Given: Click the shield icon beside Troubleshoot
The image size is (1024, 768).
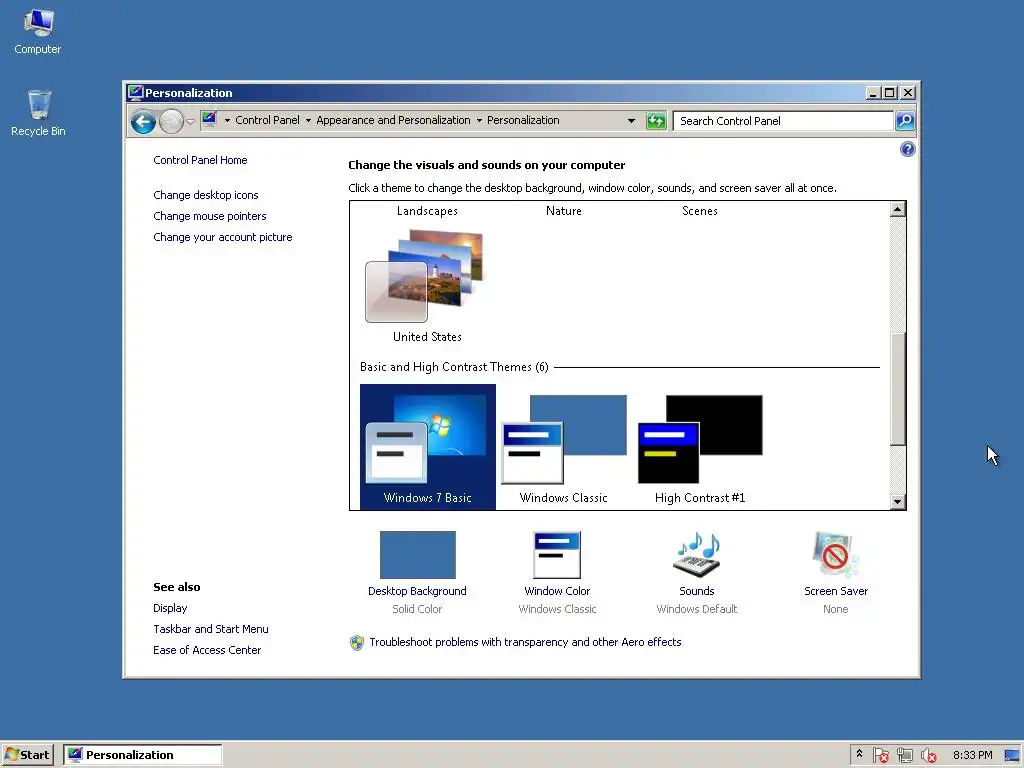Looking at the screenshot, I should [357, 643].
